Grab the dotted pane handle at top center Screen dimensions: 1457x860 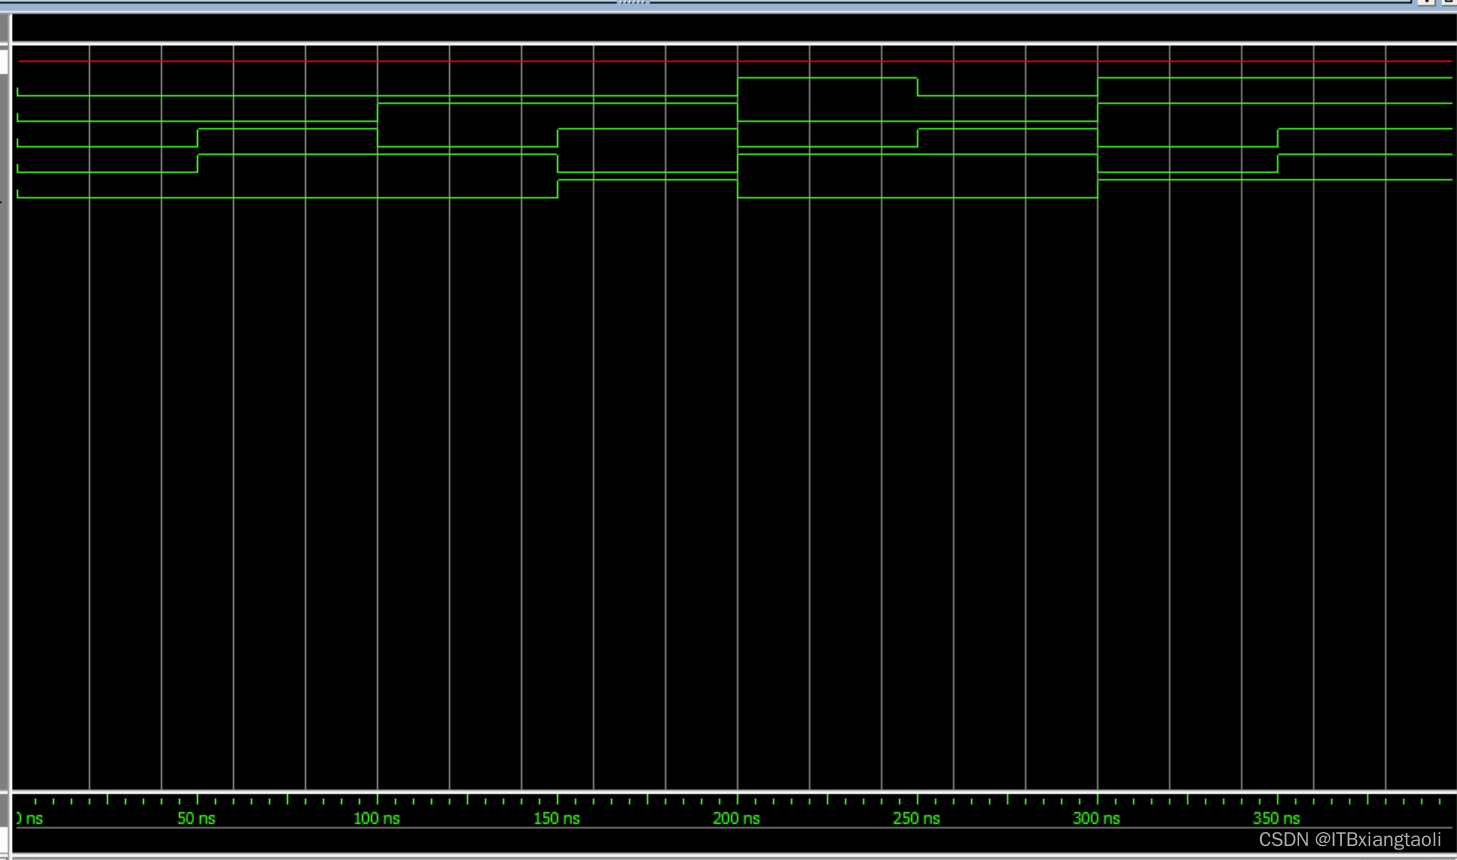pyautogui.click(x=634, y=3)
